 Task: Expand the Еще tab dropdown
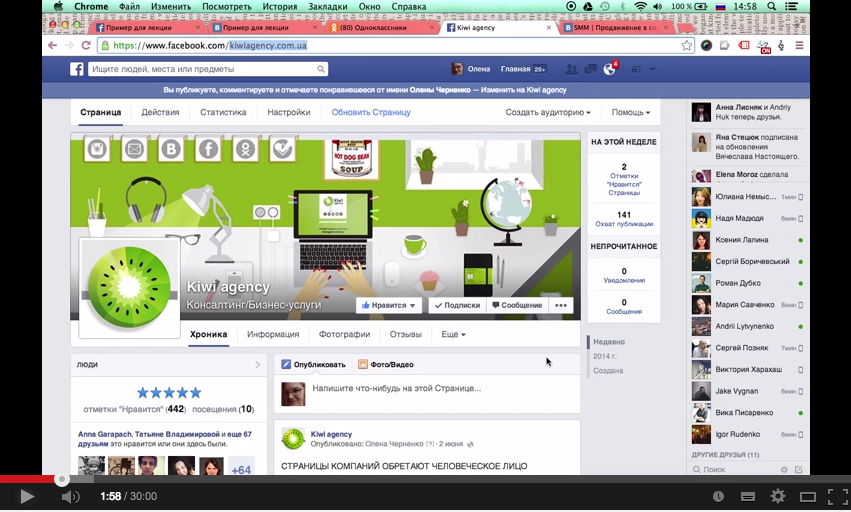[453, 334]
